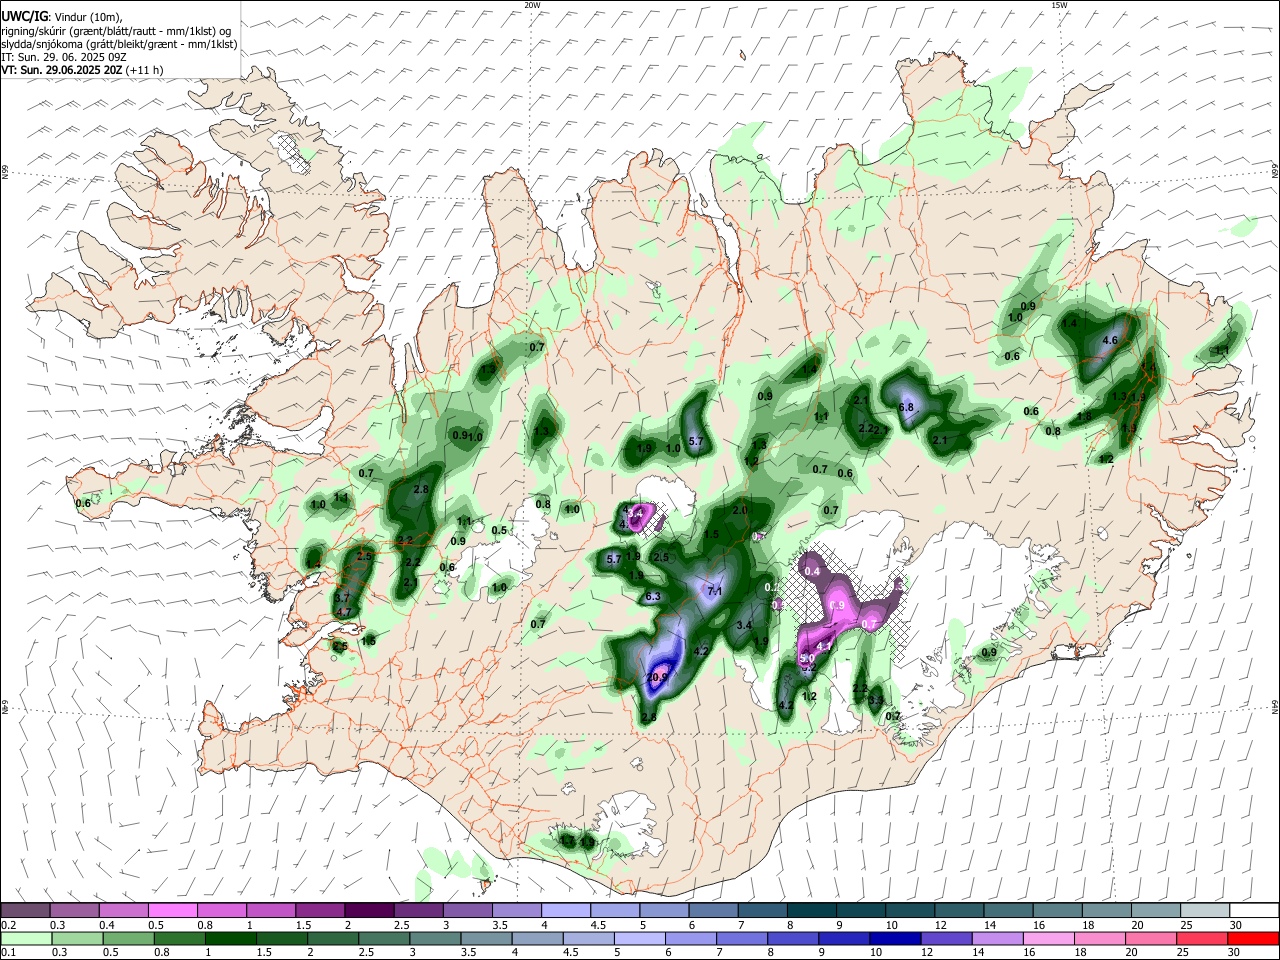Select the 'slydda/snjókoma' legend description line
The image size is (1280, 960).
tap(119, 44)
